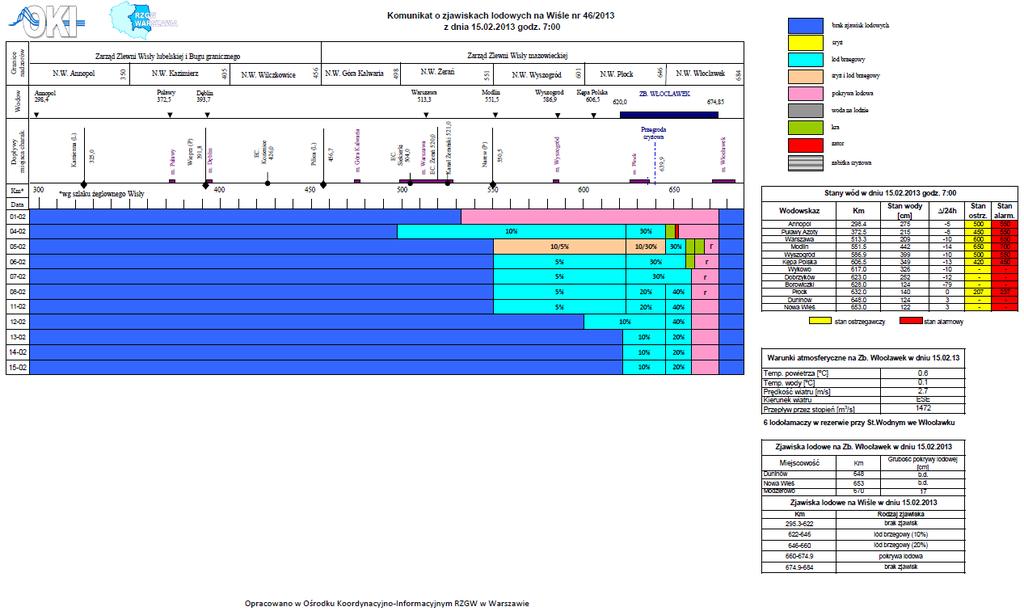Click the 'lód brzegowy (20%)' cell
This screenshot has width=1024, height=611.
click(901, 544)
